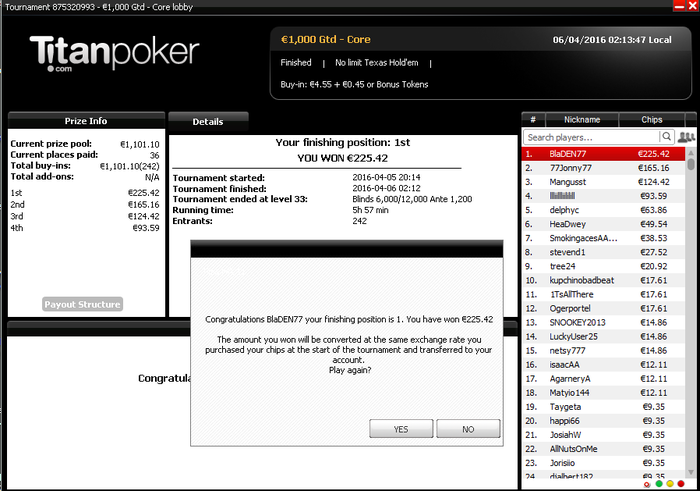Sort by the Chips column header

[x=652, y=120]
